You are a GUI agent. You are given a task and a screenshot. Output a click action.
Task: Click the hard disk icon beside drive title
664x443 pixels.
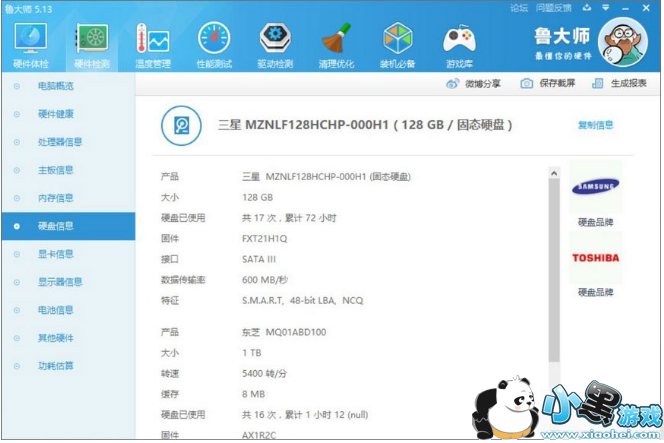tap(181, 126)
